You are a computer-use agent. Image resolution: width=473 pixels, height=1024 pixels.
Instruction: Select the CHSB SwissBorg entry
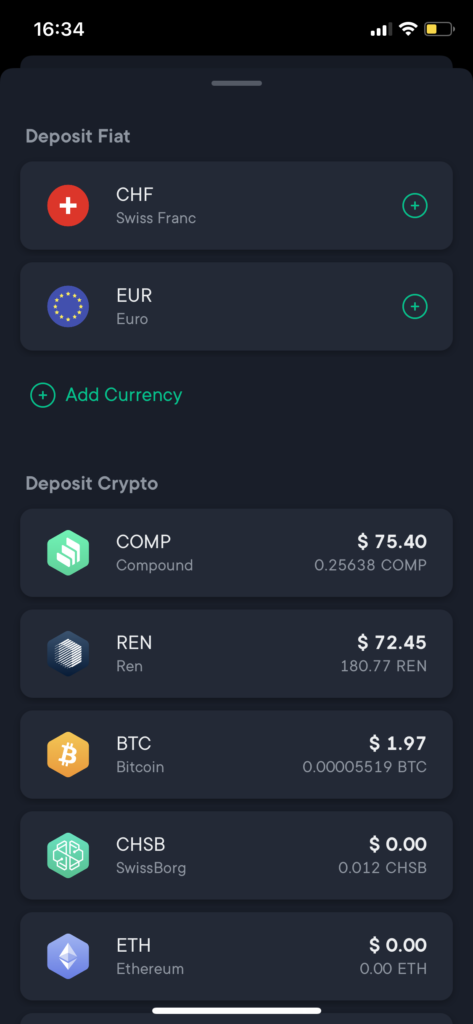tap(236, 856)
